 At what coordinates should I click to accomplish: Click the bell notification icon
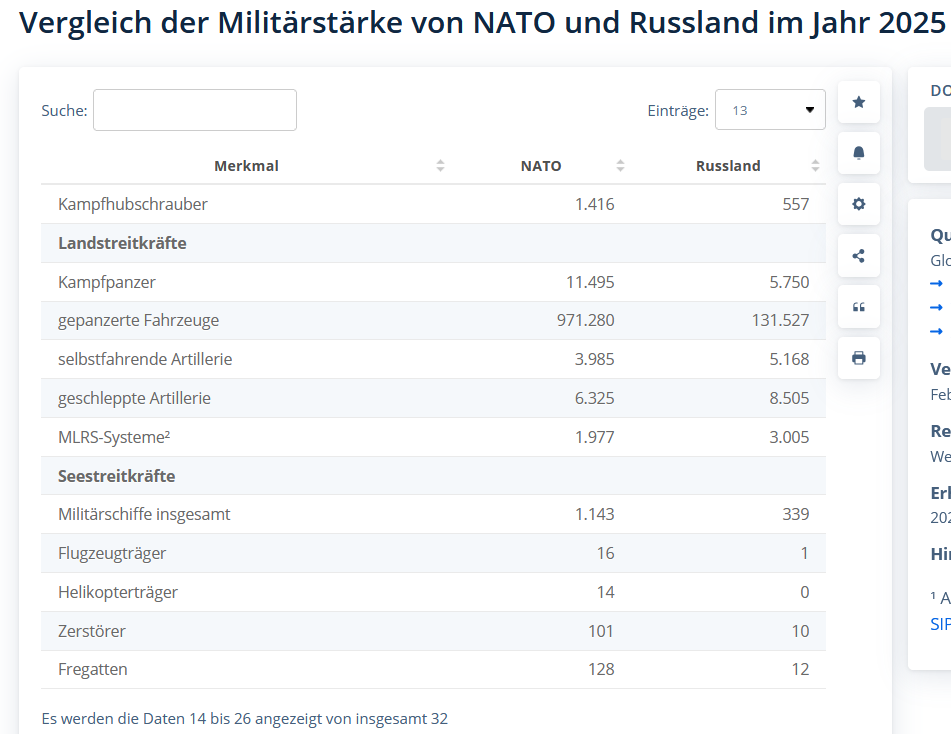[858, 153]
